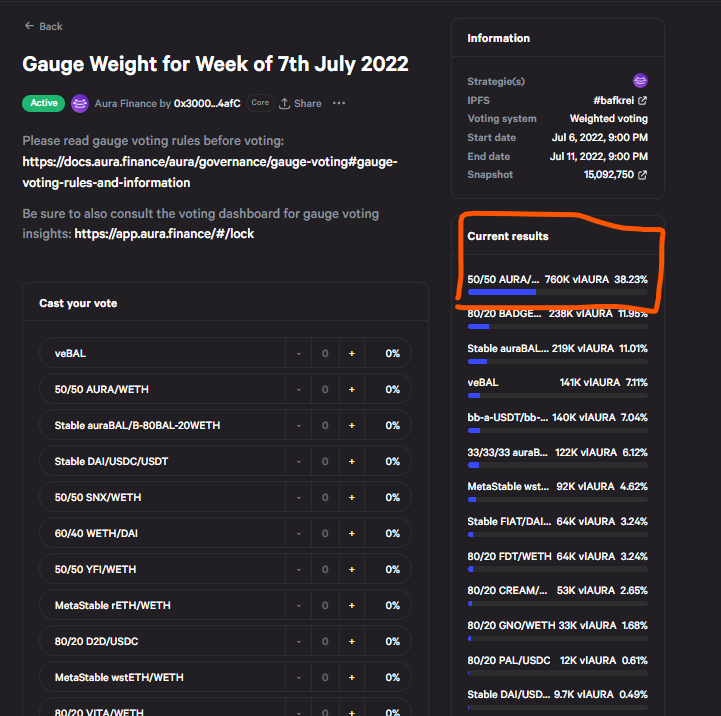Open the docs.aura.finance gauge voting rules link
This screenshot has height=716, width=721.
point(210,172)
